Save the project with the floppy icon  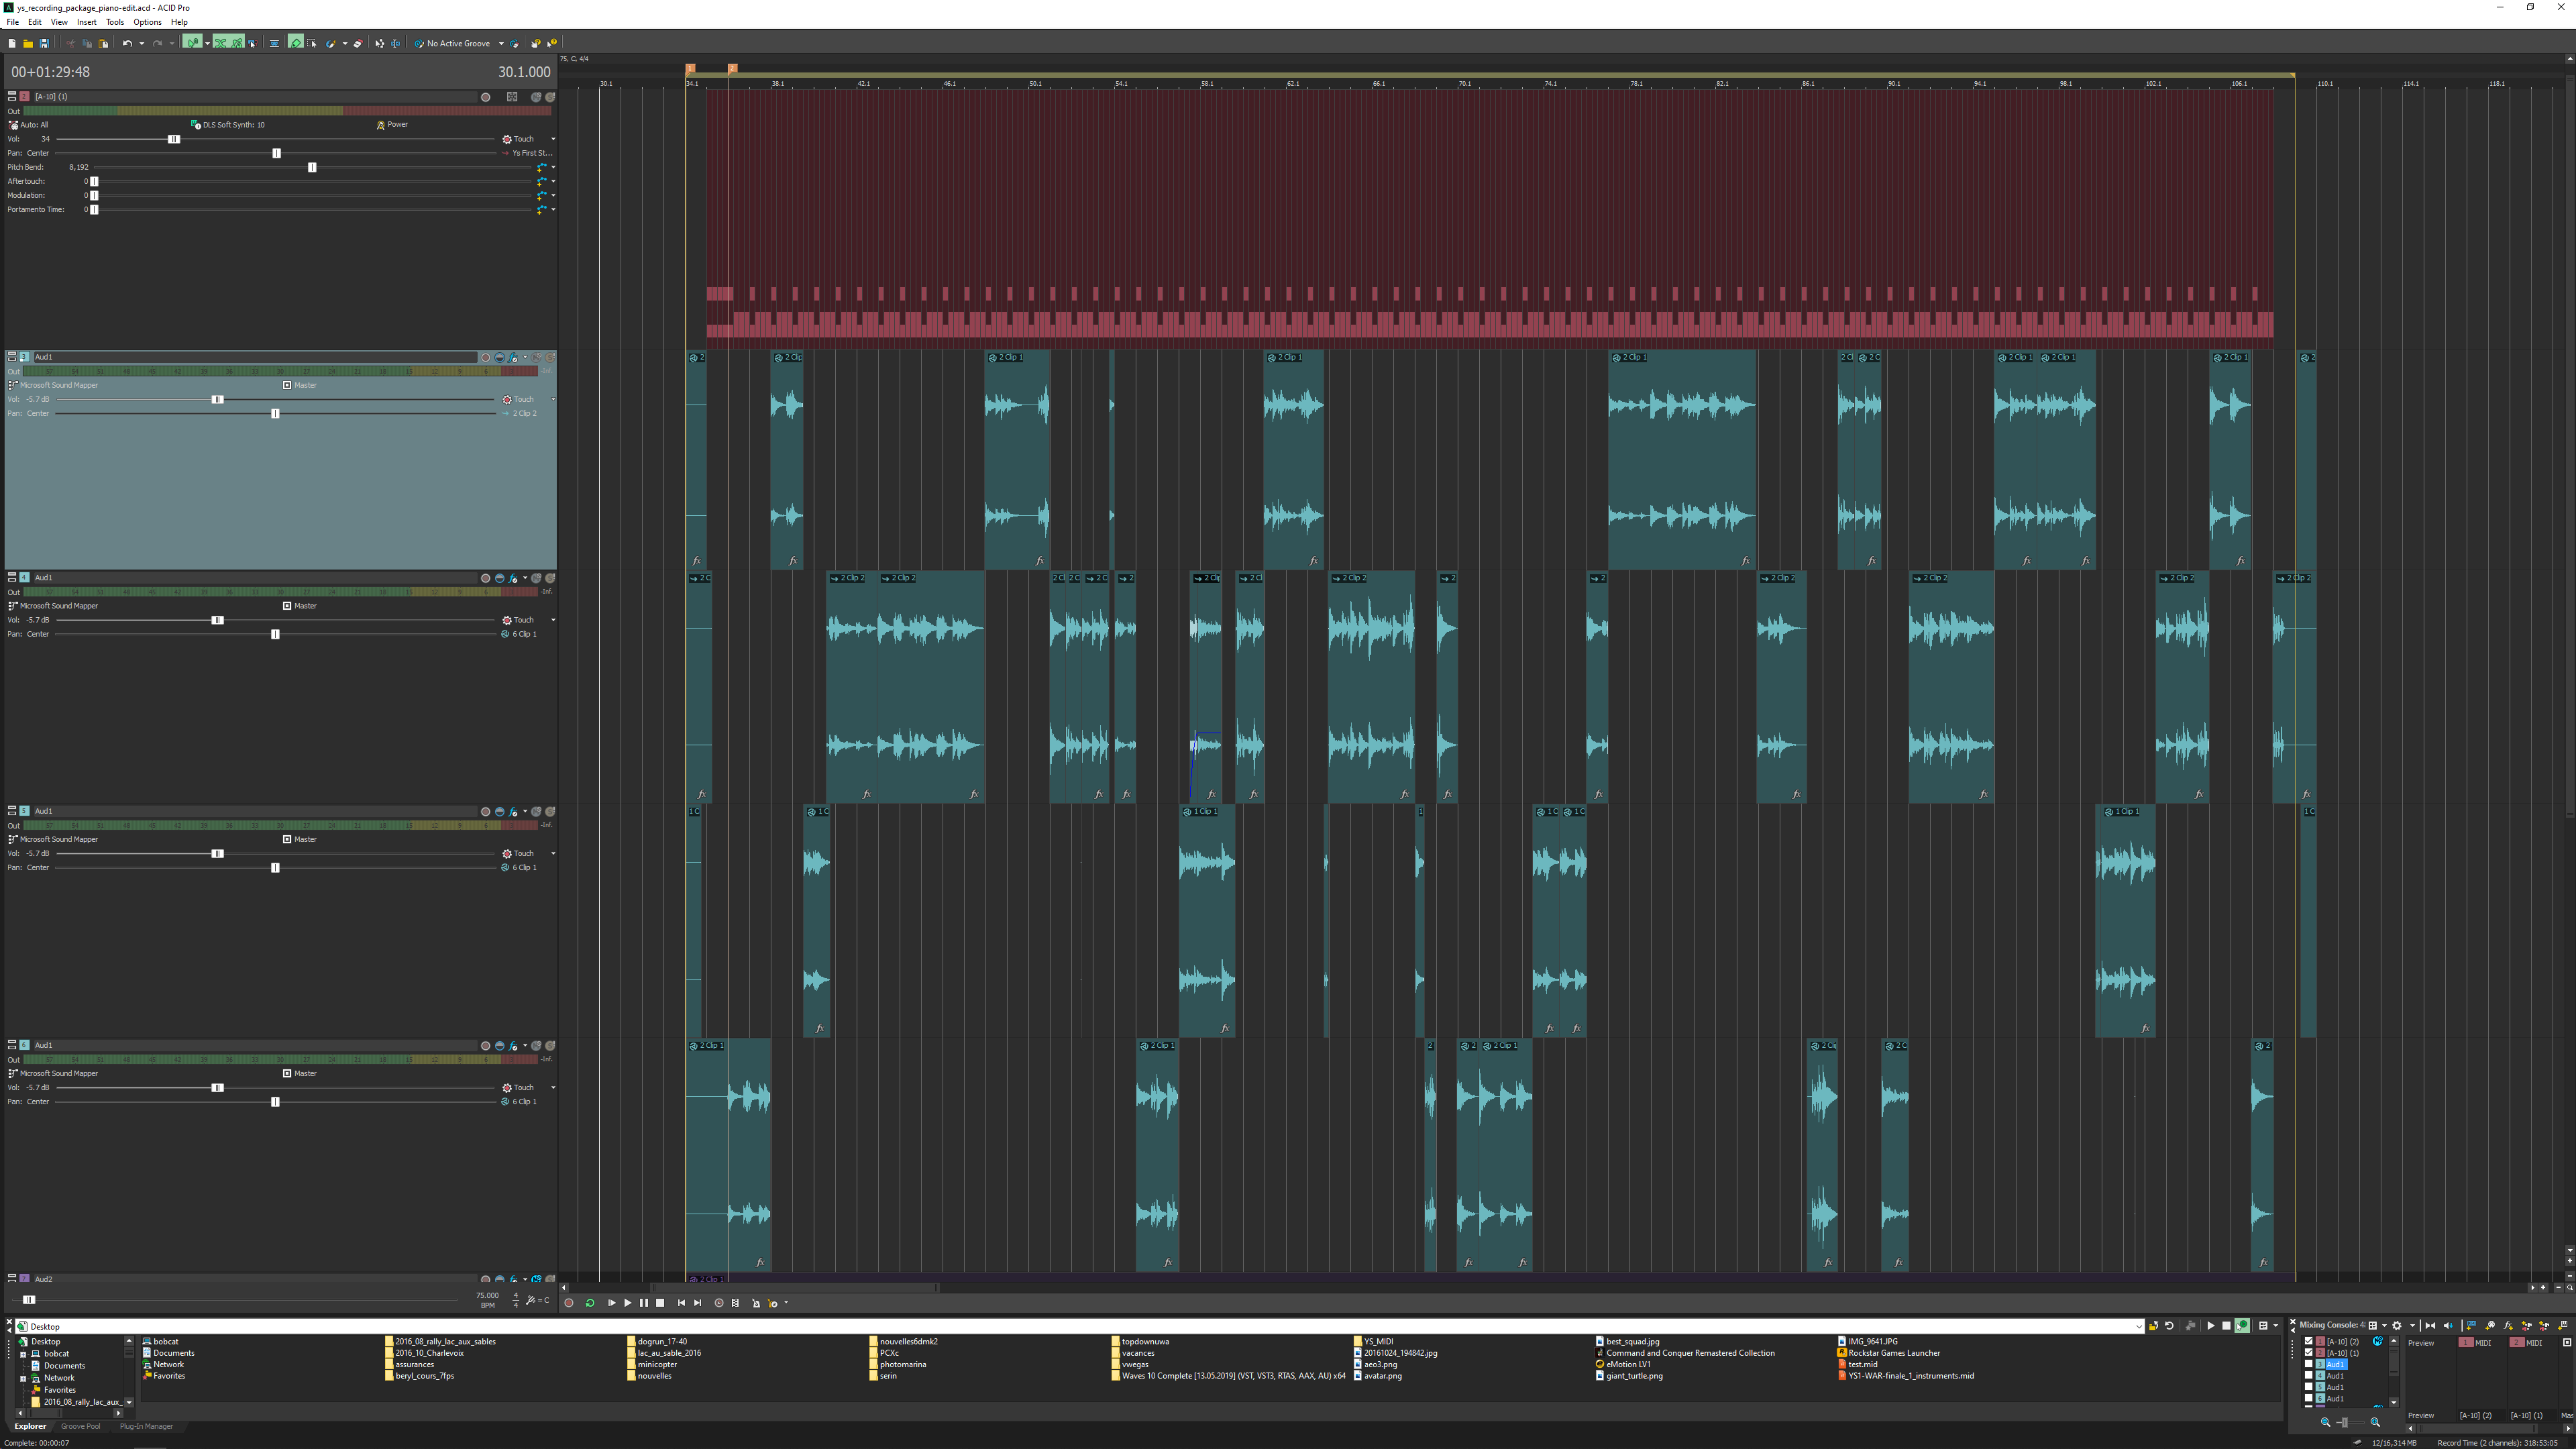44,43
